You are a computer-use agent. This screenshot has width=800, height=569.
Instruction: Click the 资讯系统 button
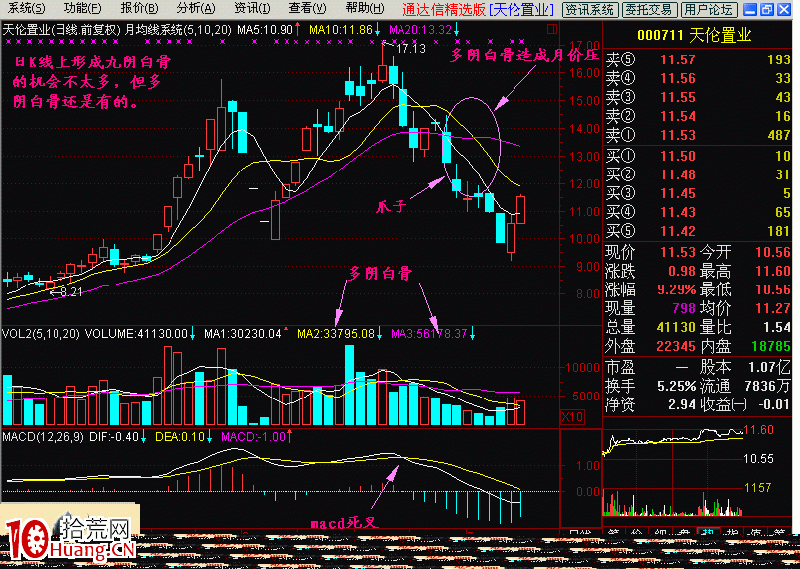(x=590, y=10)
